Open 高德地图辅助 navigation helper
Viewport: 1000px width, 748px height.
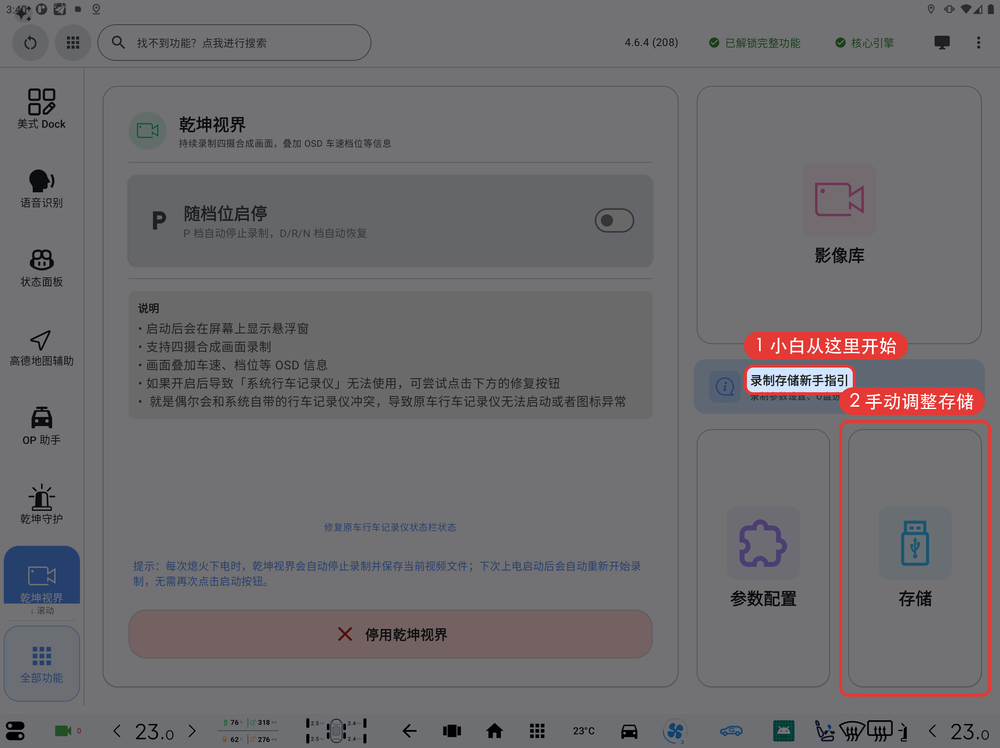(41, 348)
